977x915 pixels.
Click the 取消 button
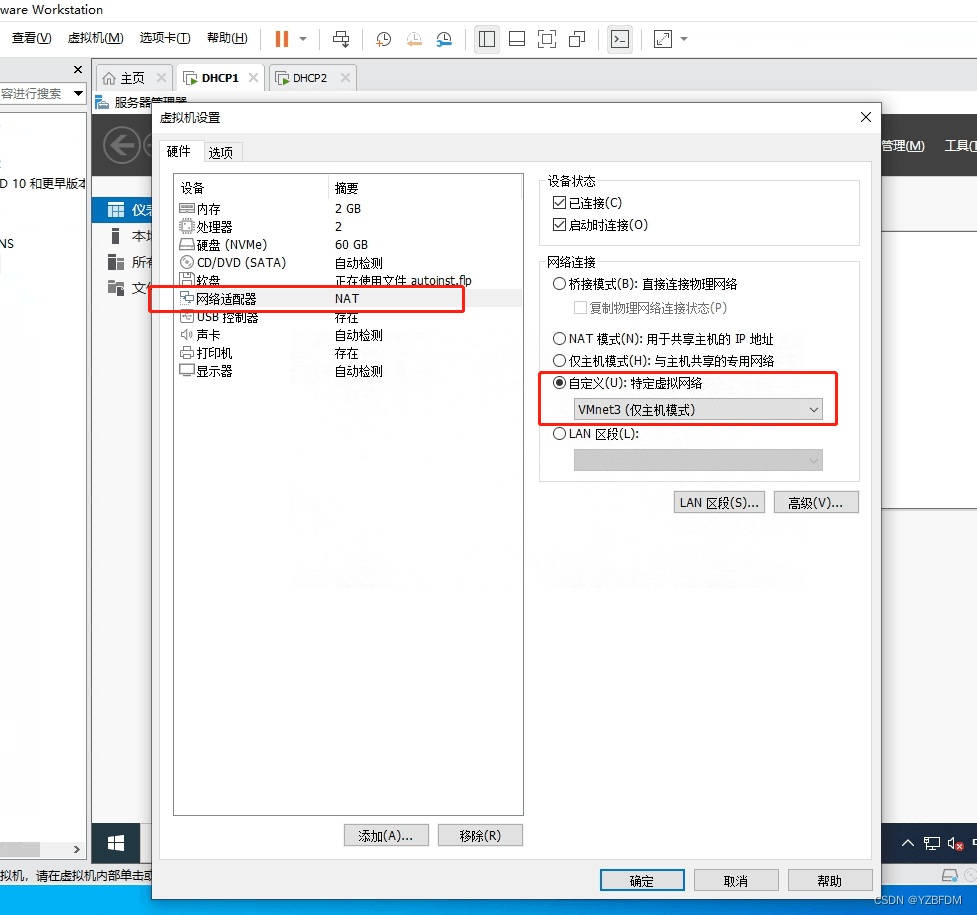tap(736, 881)
